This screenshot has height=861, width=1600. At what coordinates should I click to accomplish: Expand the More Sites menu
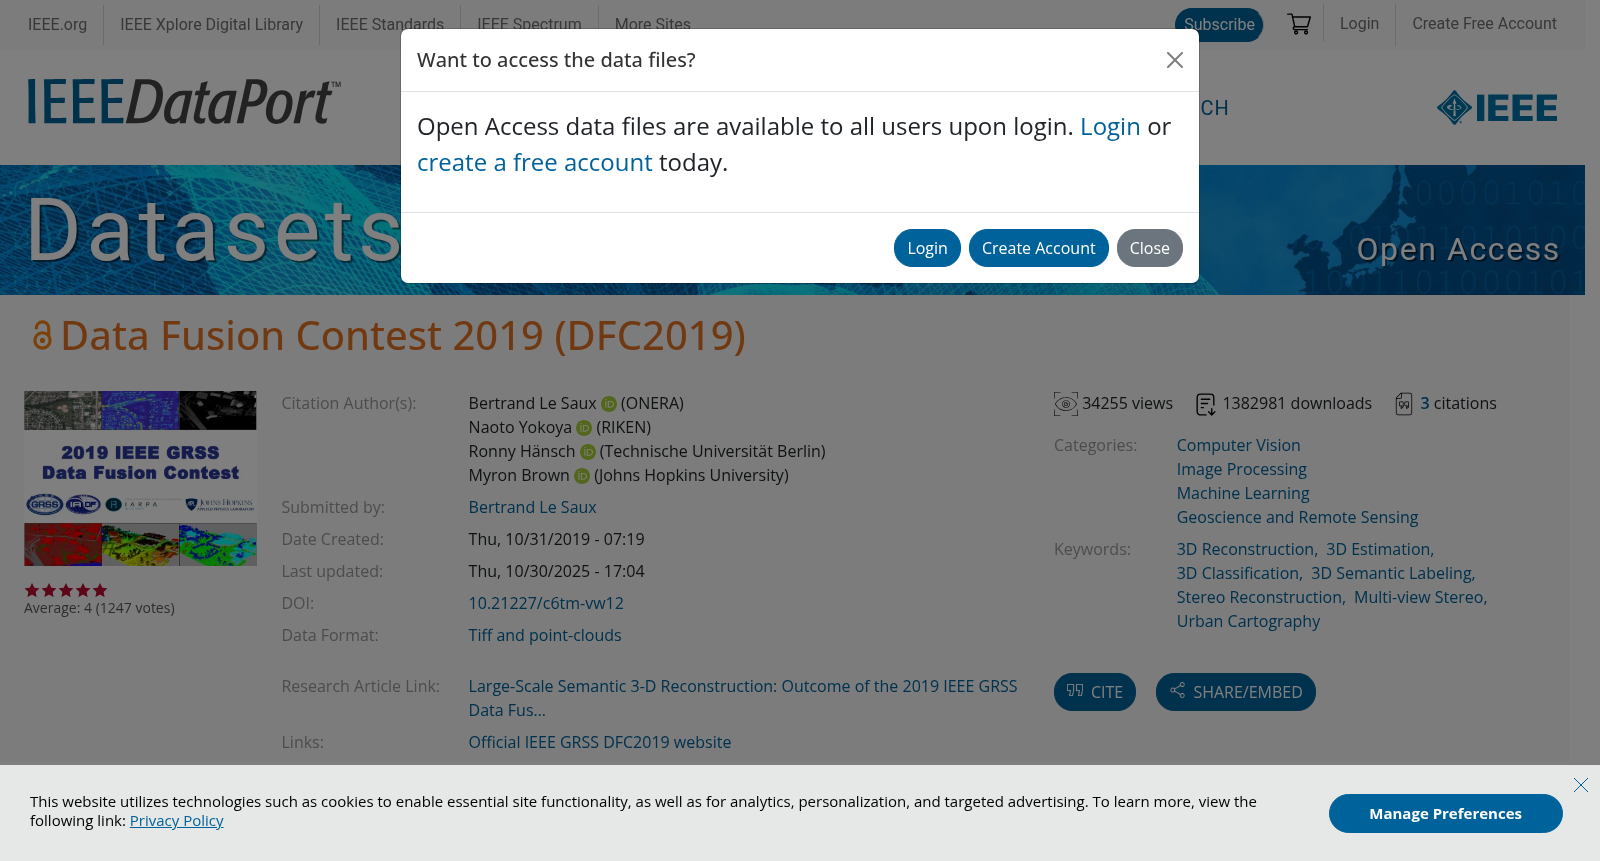pyautogui.click(x=652, y=23)
